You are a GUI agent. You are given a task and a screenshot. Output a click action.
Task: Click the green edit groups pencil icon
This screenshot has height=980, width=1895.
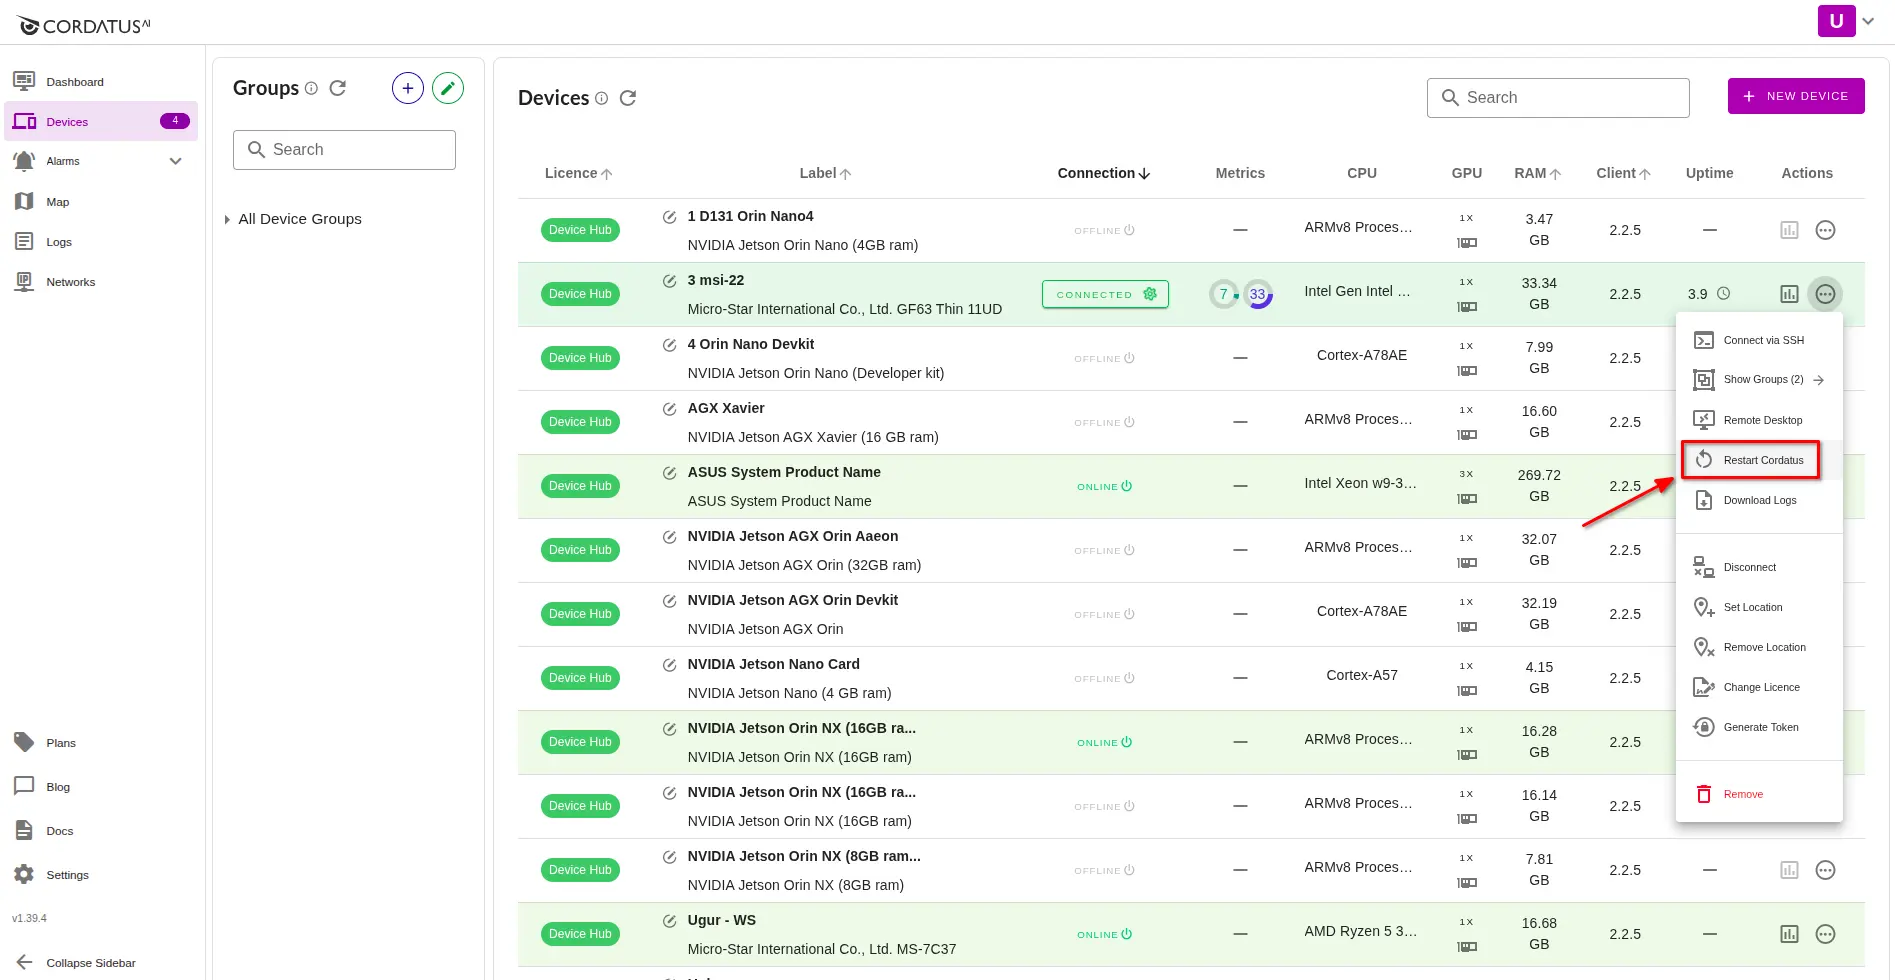[448, 88]
